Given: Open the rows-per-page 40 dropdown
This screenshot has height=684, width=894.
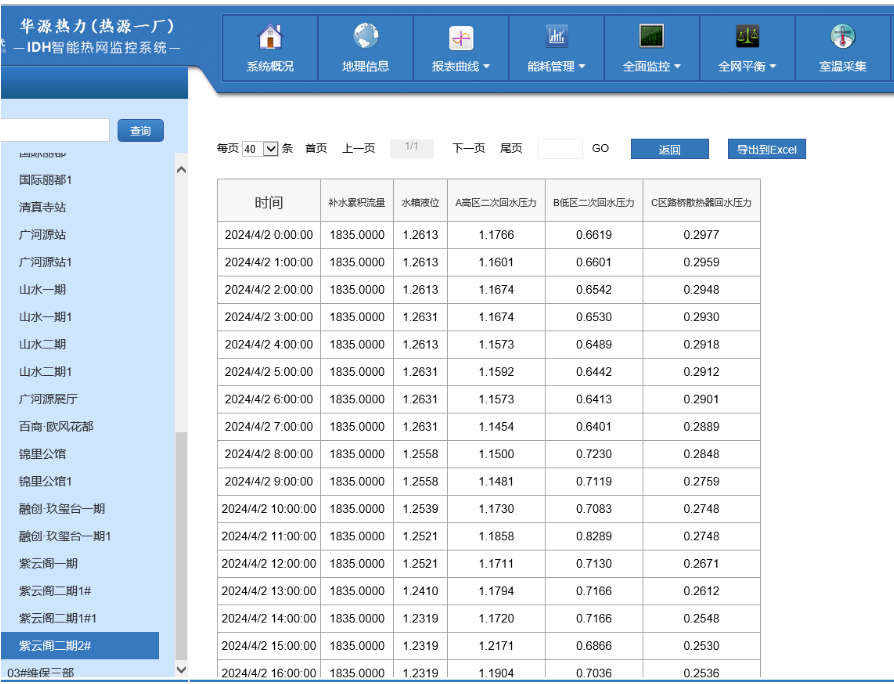Looking at the screenshot, I should tap(260, 149).
